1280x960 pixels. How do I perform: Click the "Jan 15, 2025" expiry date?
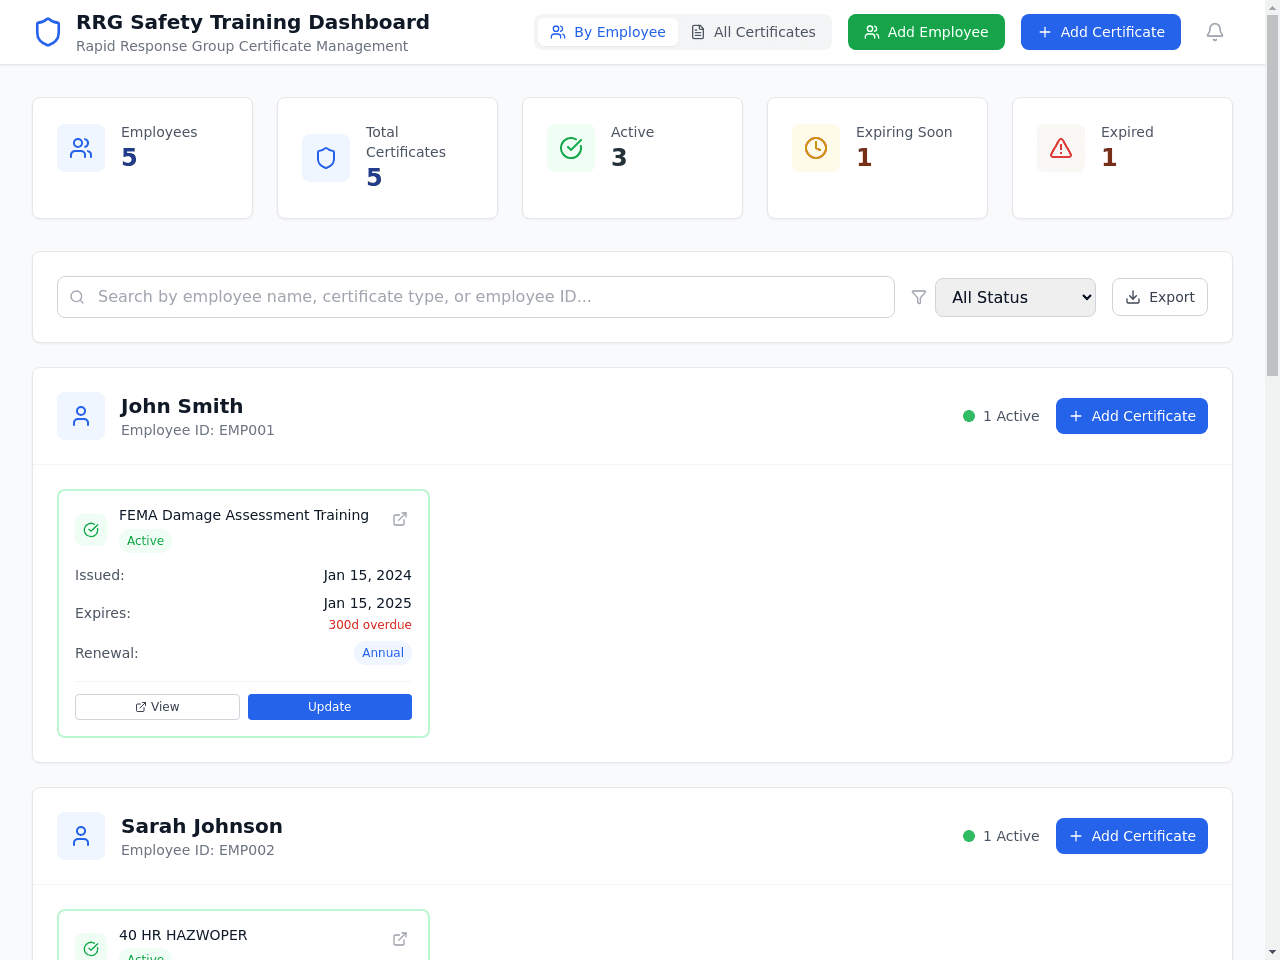tap(367, 603)
